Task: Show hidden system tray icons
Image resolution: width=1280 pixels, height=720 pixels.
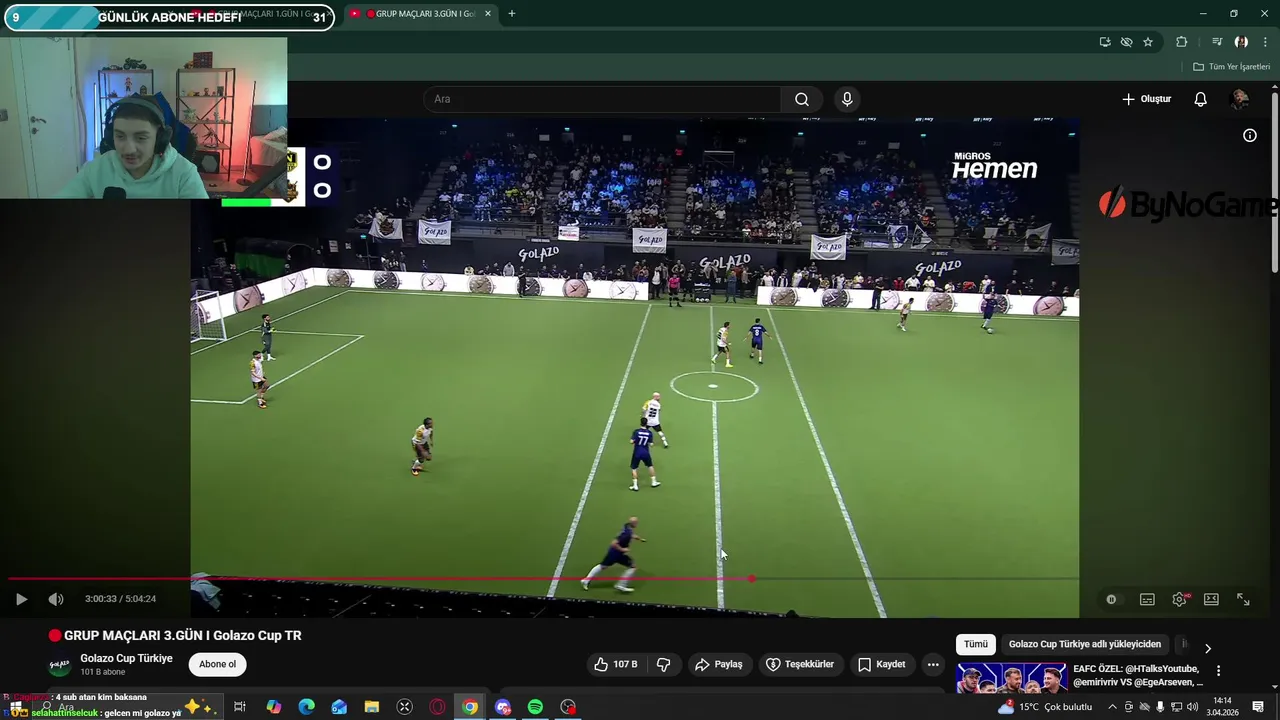Action: coord(1112,707)
